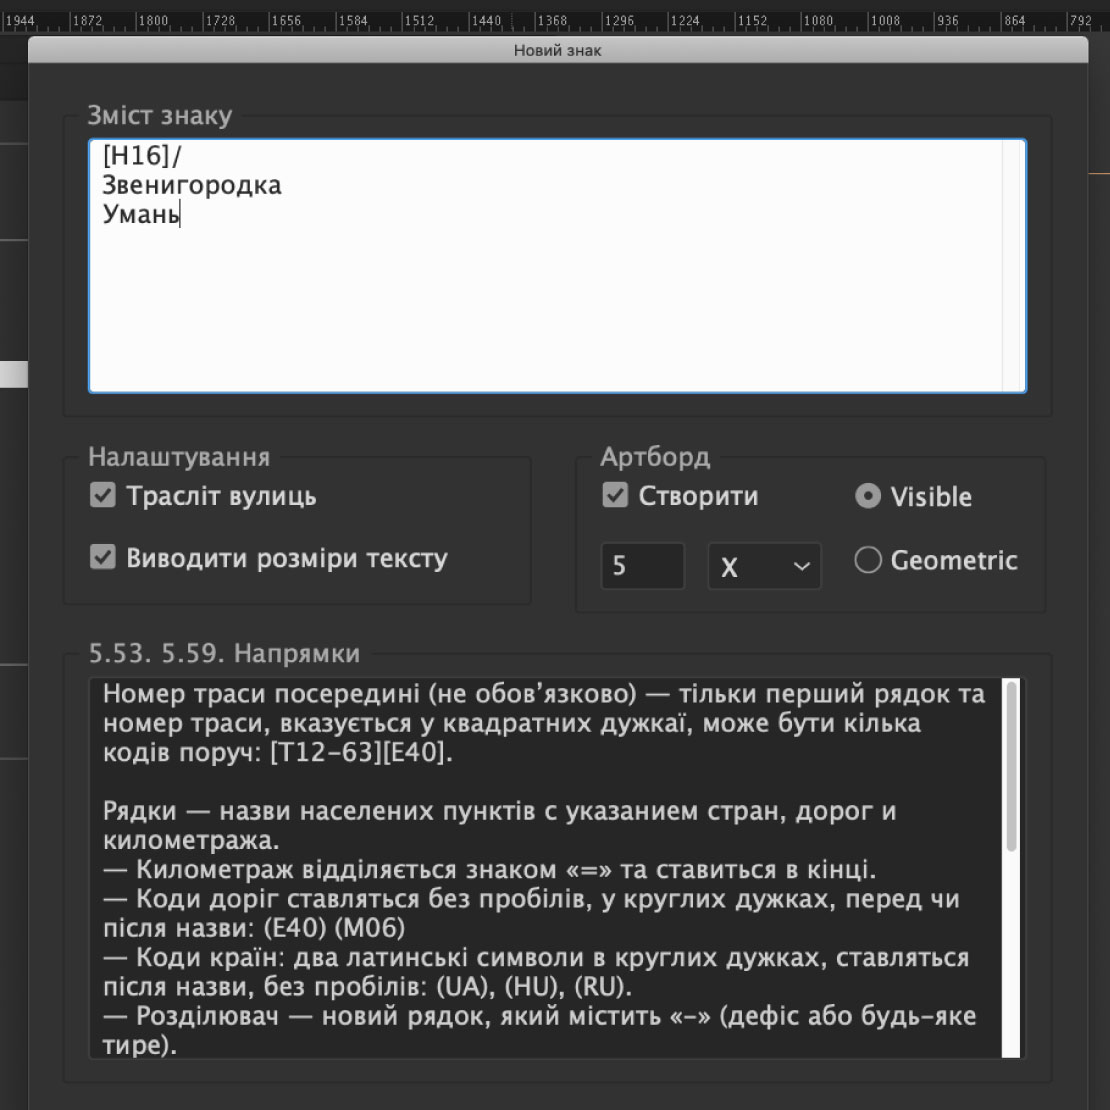The width and height of the screenshot is (1110, 1110).
Task: Place cursor on the Умань line
Action: (140, 216)
